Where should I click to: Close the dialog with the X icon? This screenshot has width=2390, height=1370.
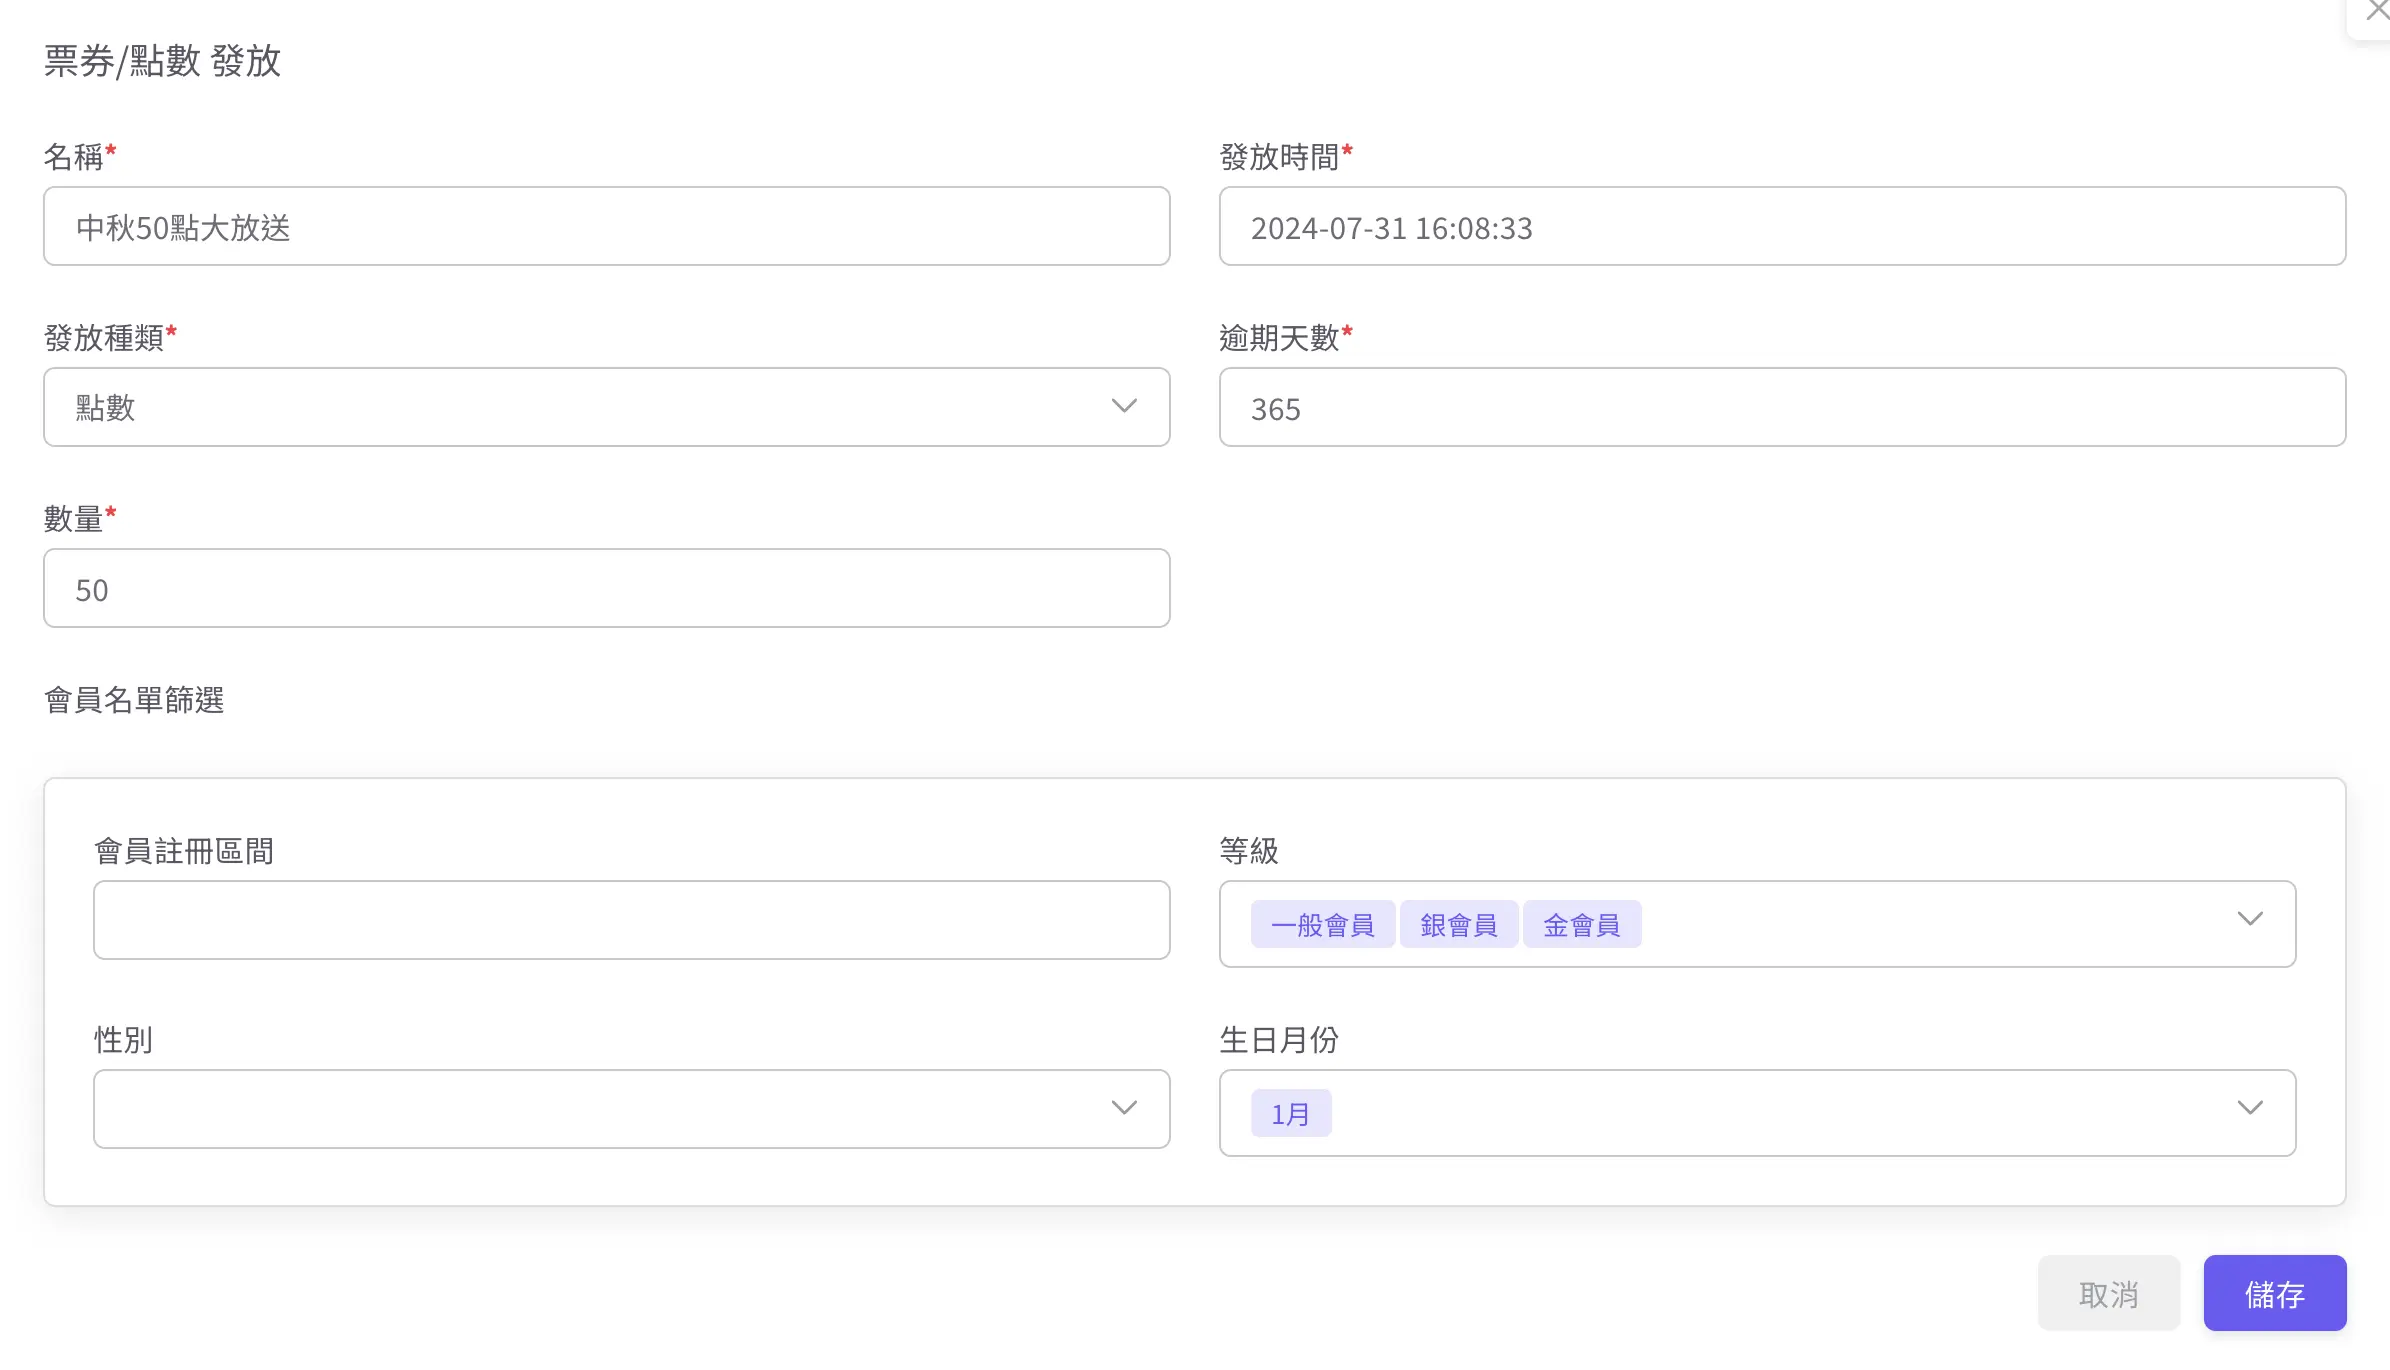pyautogui.click(x=2376, y=11)
